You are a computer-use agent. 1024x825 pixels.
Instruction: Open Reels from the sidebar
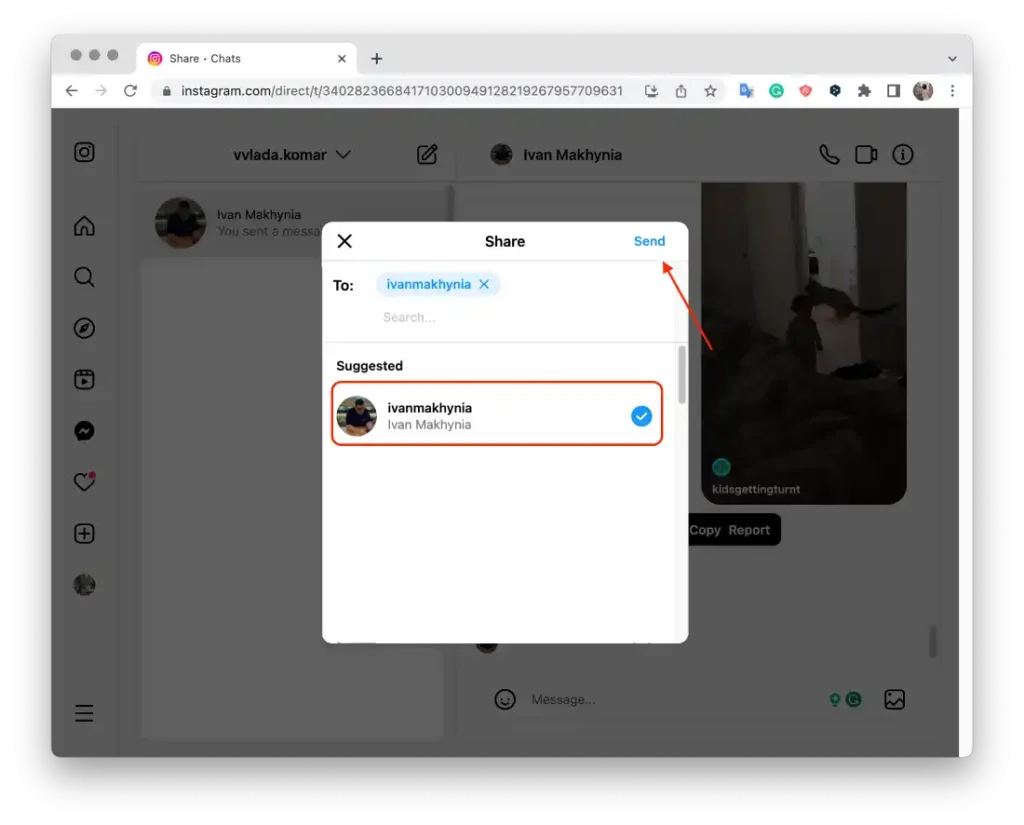(84, 380)
